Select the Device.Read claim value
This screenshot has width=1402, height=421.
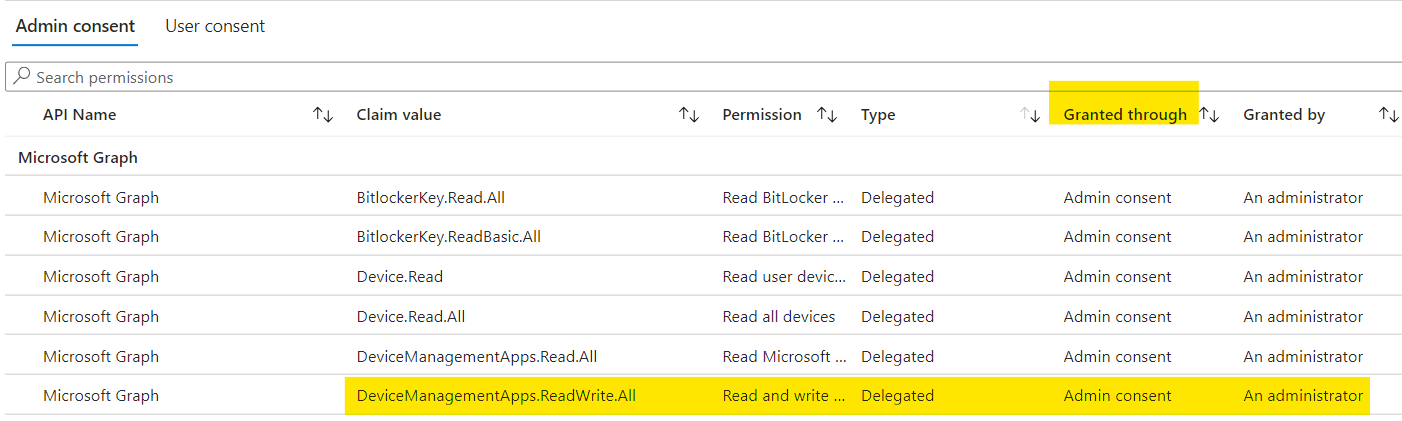[x=400, y=277]
